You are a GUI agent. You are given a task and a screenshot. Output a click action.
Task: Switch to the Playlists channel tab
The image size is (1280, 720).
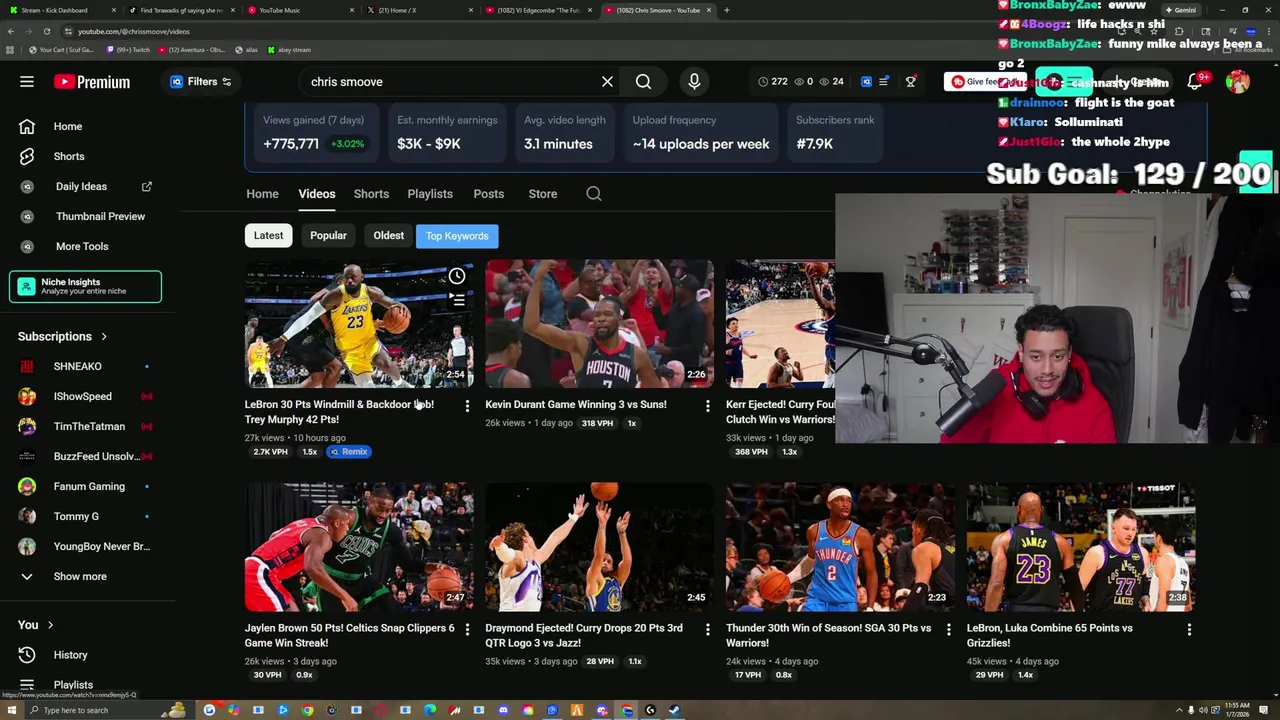coord(430,194)
